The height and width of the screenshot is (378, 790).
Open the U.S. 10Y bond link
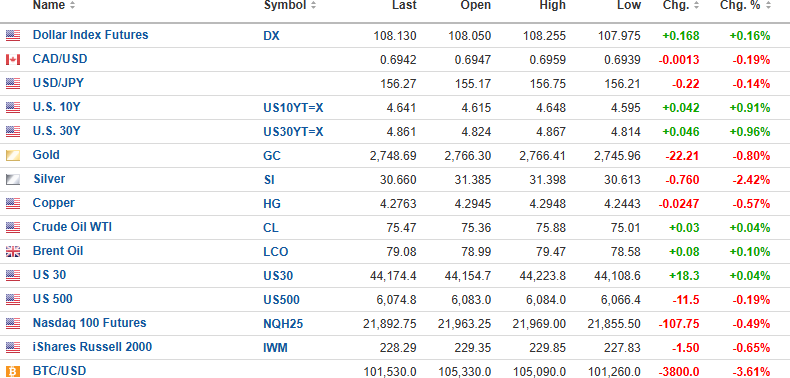56,107
